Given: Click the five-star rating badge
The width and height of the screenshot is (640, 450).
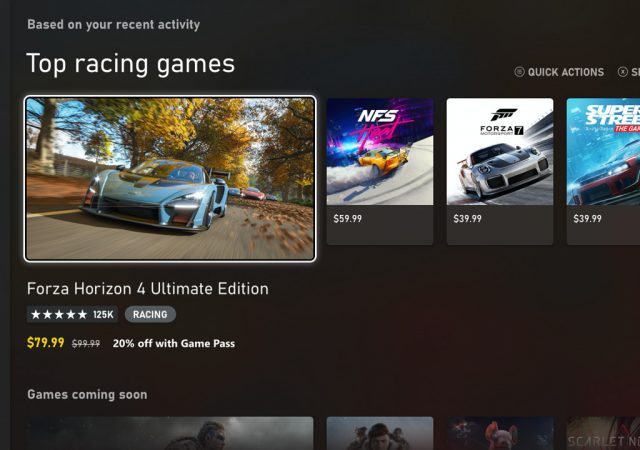Looking at the screenshot, I should [x=72, y=314].
